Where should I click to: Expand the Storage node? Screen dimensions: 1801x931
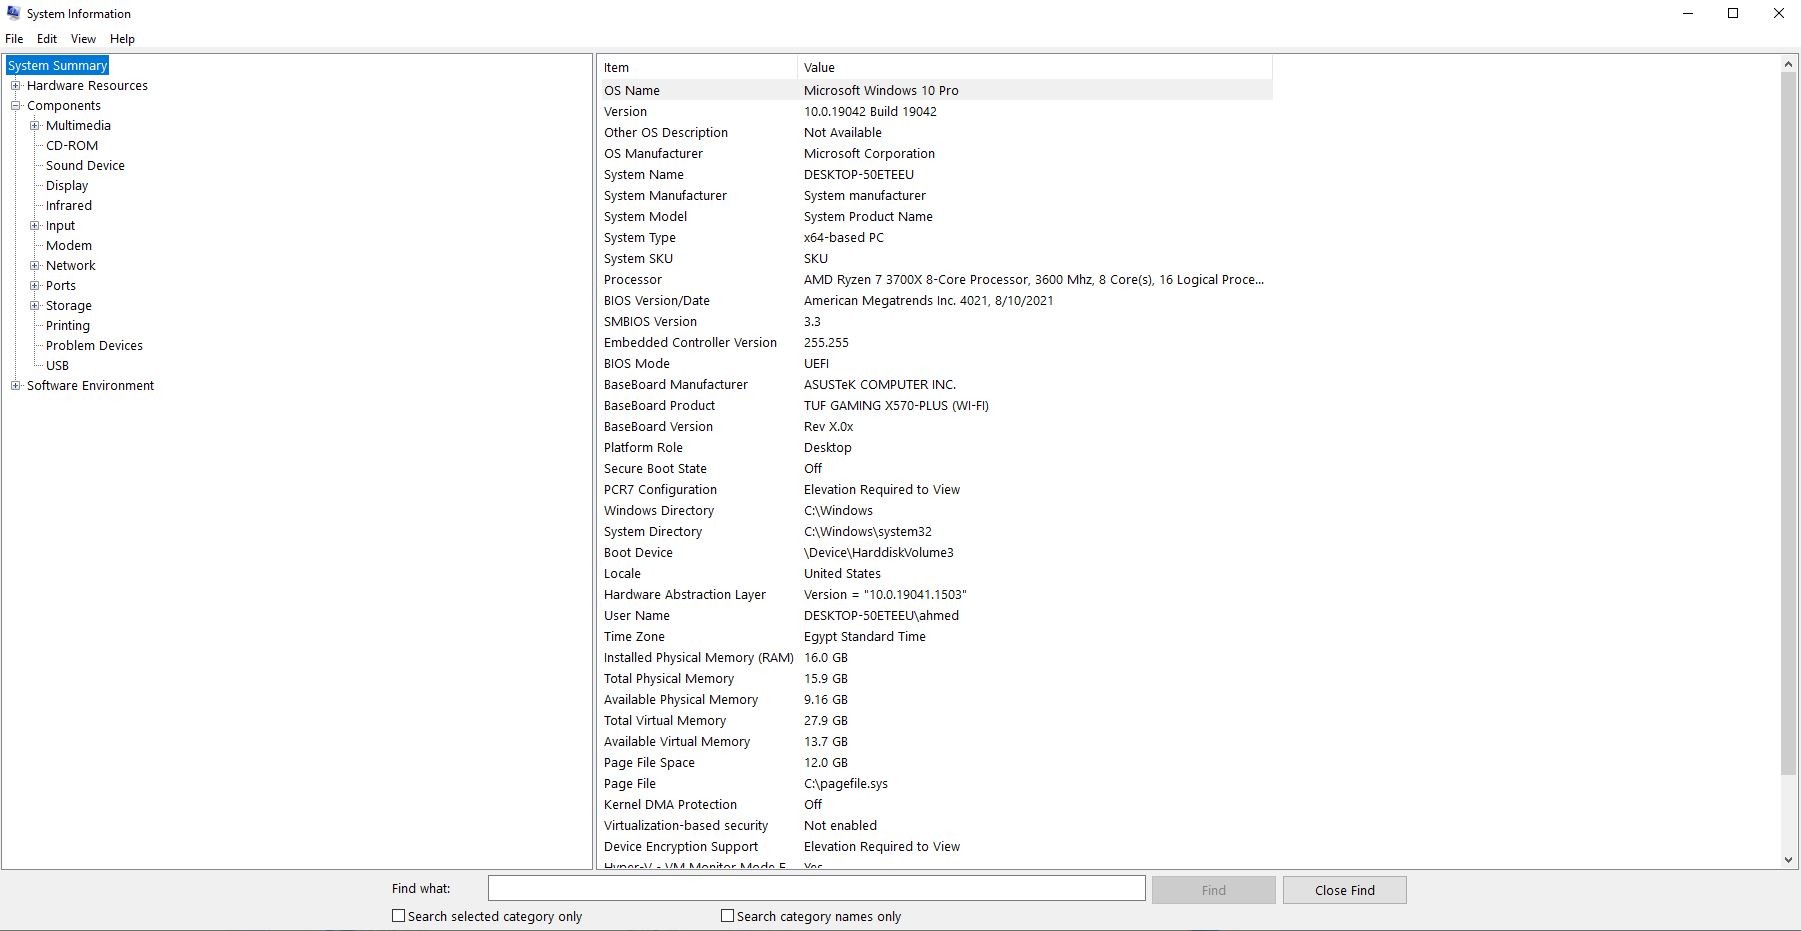[35, 306]
